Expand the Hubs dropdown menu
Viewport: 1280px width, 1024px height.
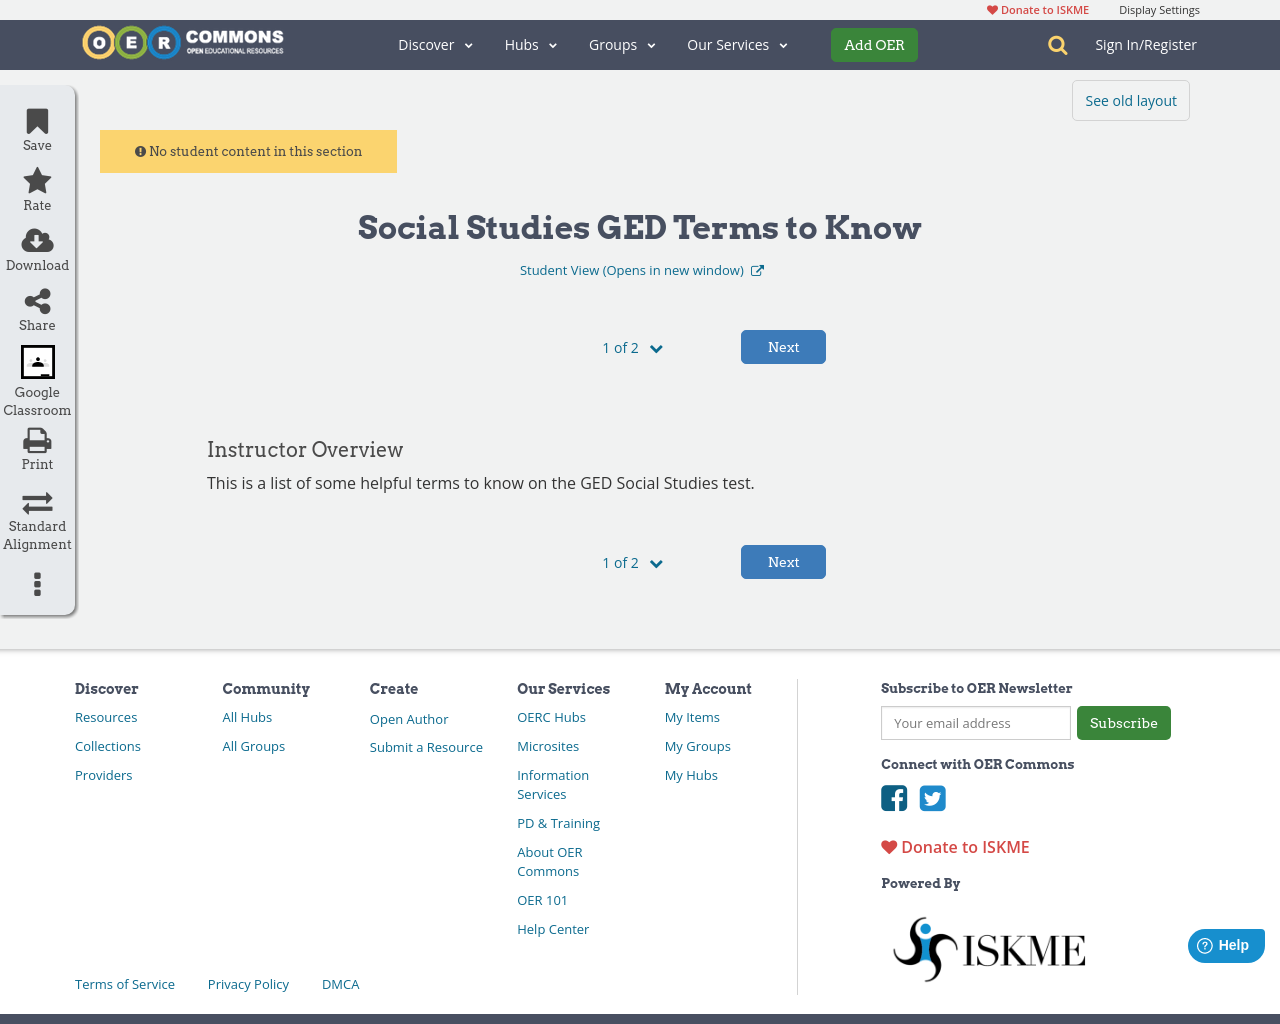click(530, 45)
